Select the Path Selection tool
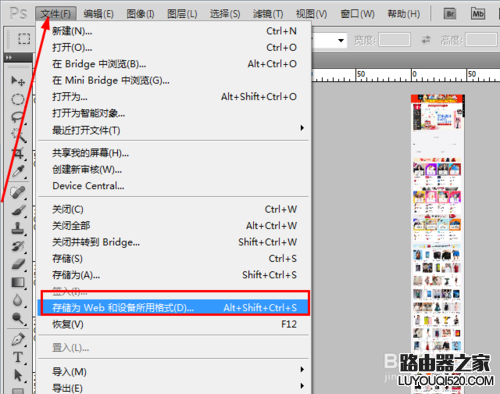Screen dimensions: 500x394 tap(18, 375)
